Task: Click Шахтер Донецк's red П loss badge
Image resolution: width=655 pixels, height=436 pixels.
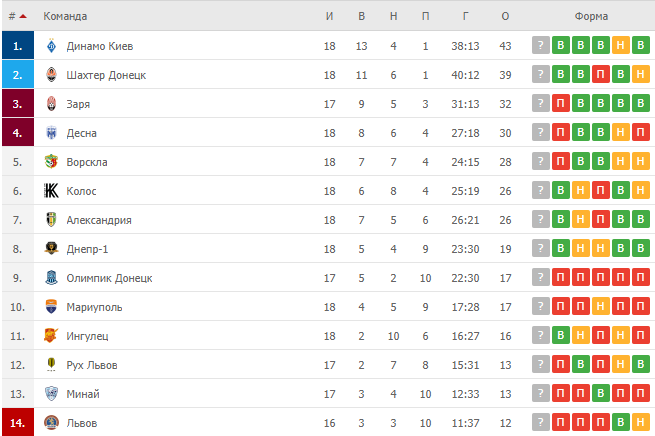Action: [601, 74]
